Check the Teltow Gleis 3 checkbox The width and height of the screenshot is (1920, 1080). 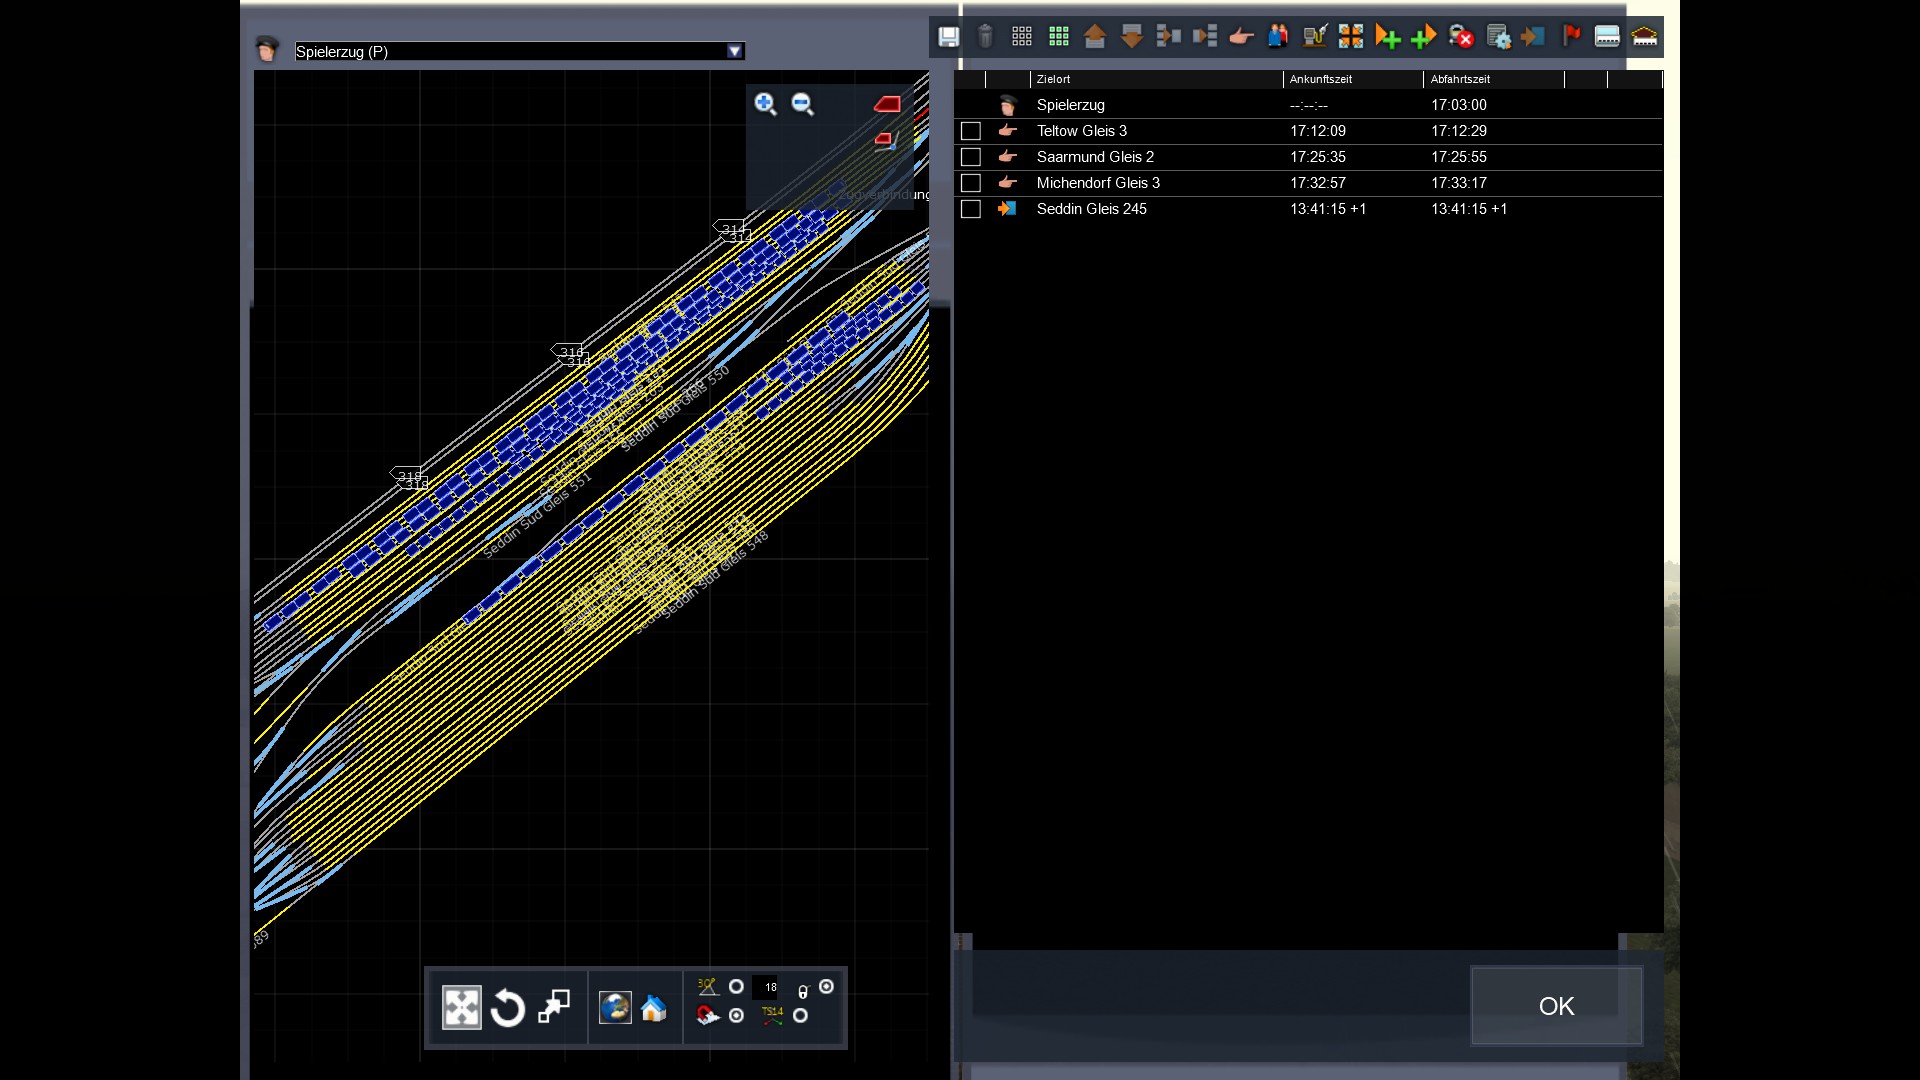[x=970, y=131]
